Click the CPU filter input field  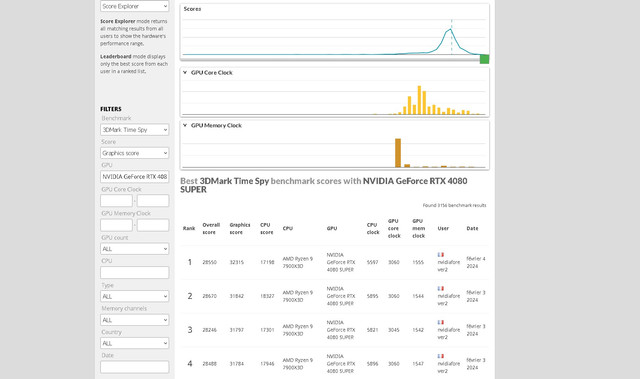(134, 273)
